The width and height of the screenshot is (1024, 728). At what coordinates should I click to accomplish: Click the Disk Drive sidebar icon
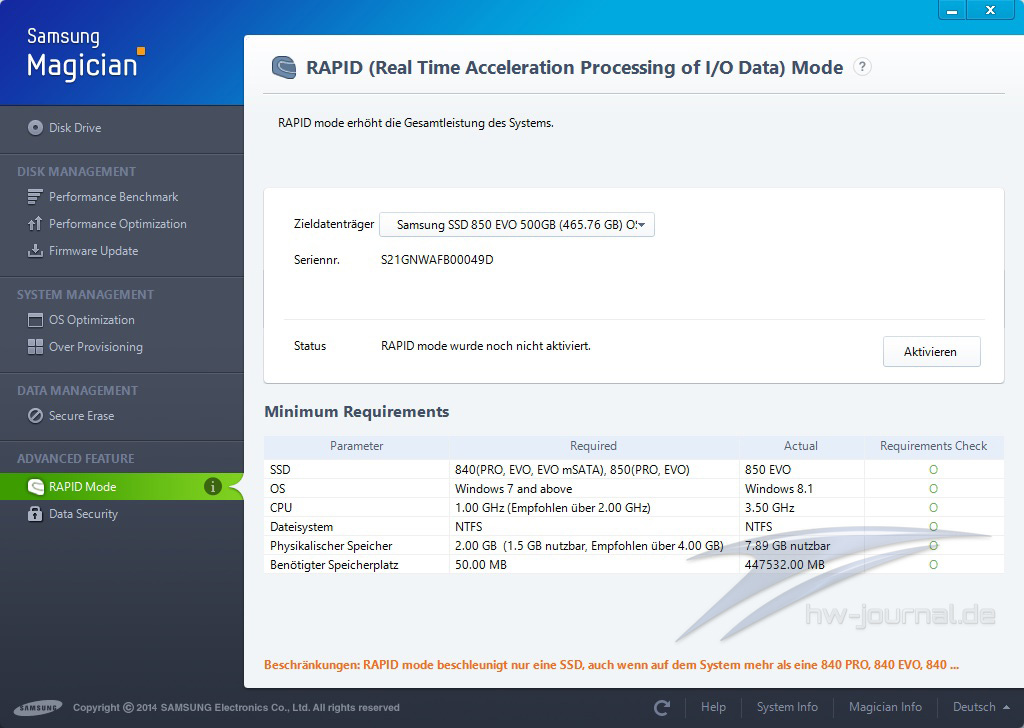coord(36,128)
